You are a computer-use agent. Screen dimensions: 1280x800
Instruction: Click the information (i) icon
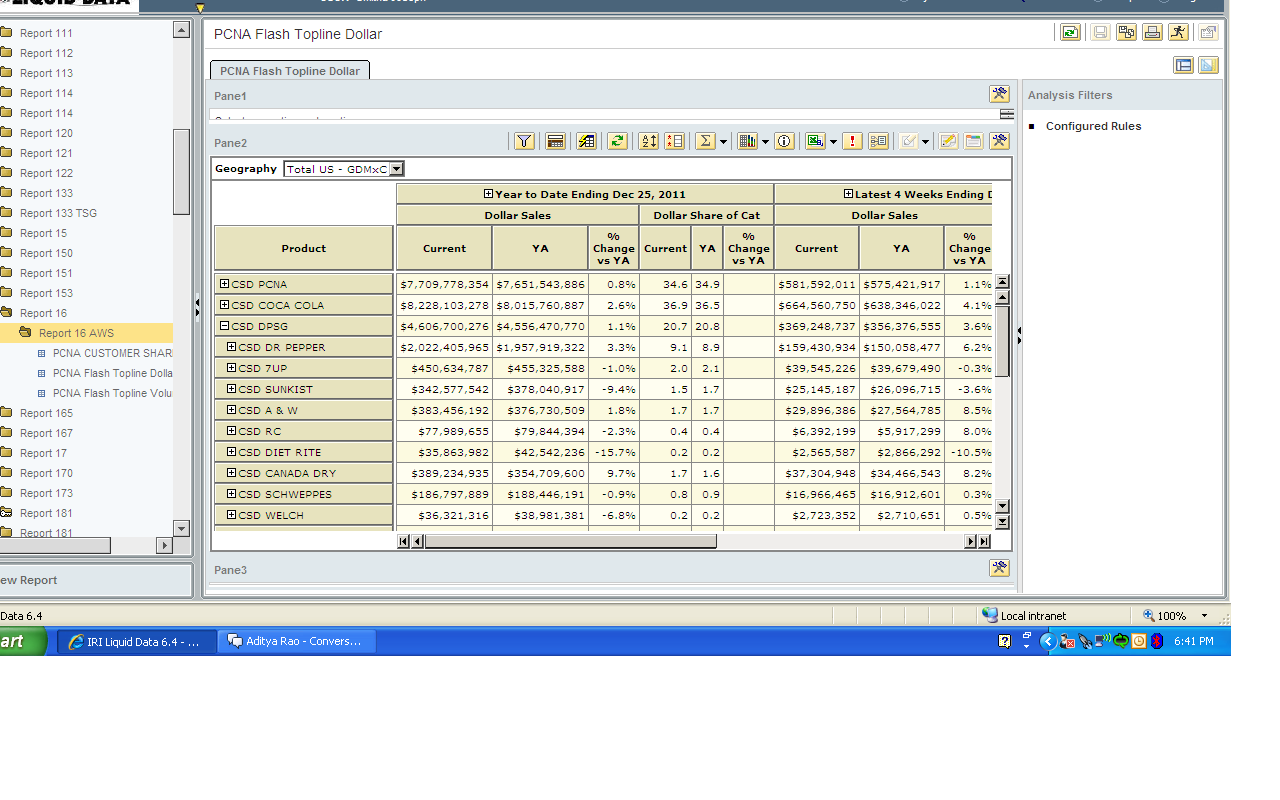(784, 141)
